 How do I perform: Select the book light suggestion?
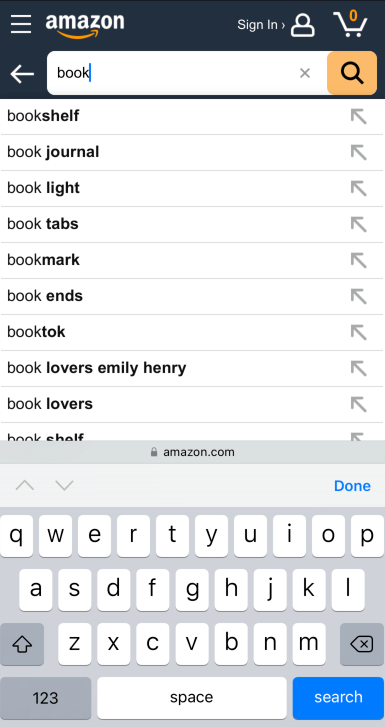pyautogui.click(x=192, y=188)
